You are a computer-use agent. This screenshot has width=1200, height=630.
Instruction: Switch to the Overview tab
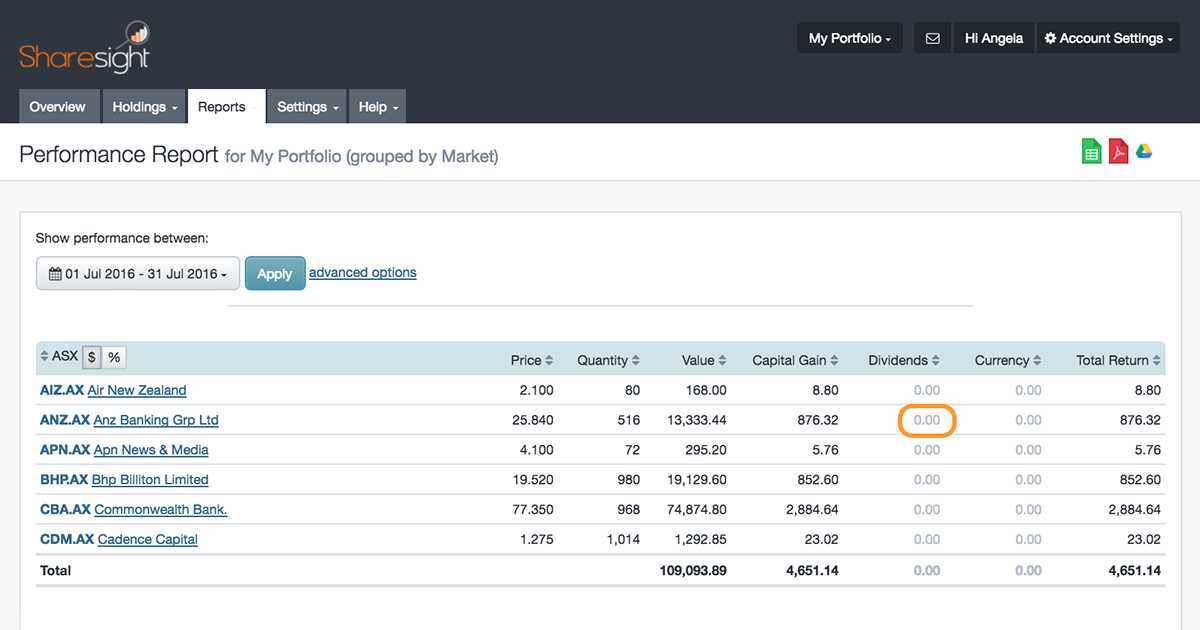[x=58, y=106]
